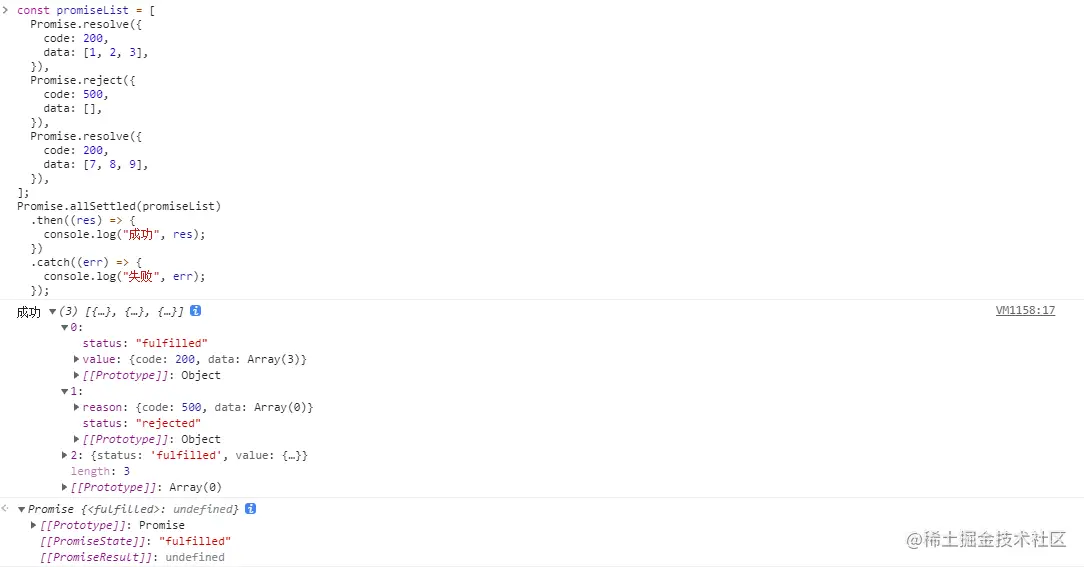Expand the [[Prototype]]: Array(0) entry
Image resolution: width=1084 pixels, height=567 pixels.
click(65, 487)
